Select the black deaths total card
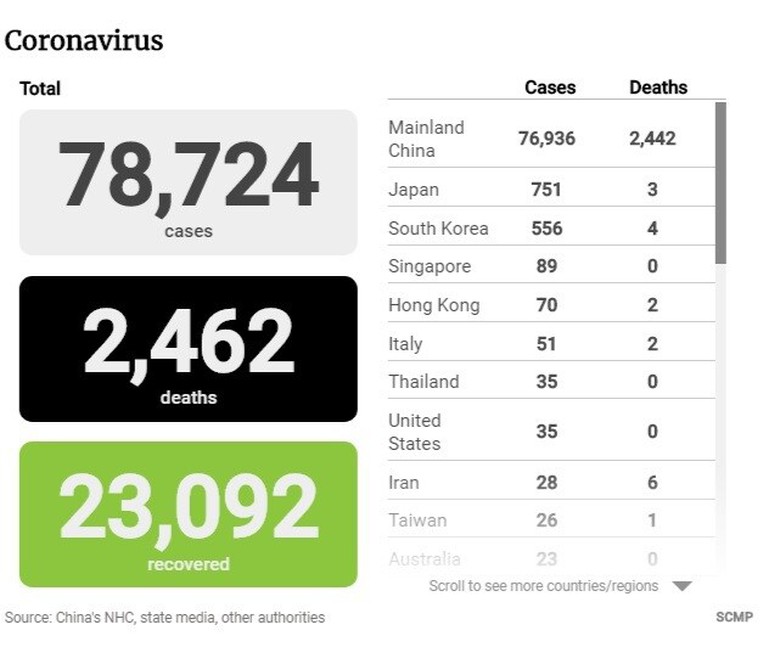 click(188, 349)
